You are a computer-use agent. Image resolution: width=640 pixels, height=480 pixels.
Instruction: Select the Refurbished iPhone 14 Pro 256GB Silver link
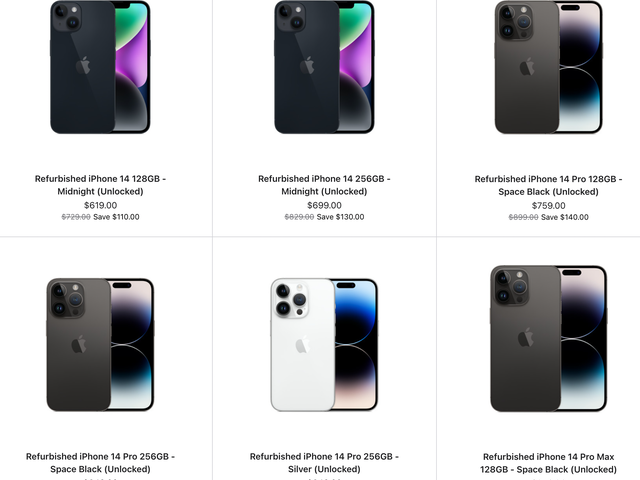[x=324, y=463]
